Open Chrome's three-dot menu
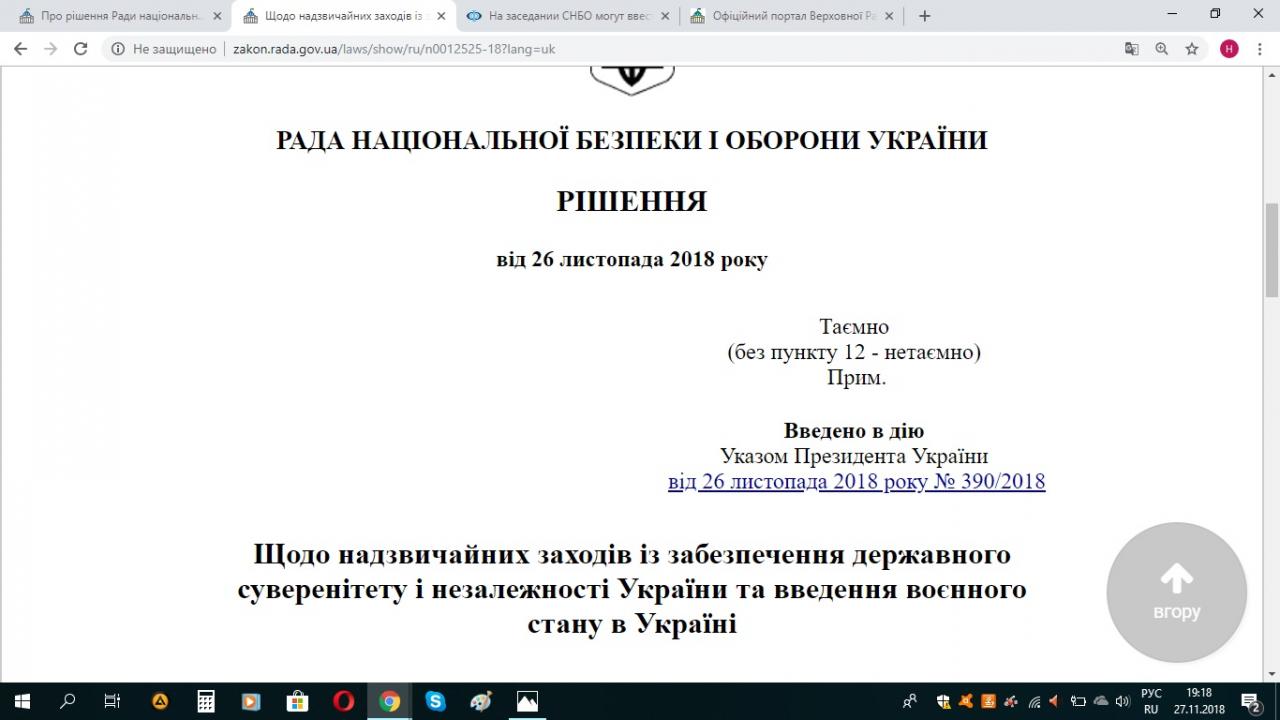 point(1259,48)
